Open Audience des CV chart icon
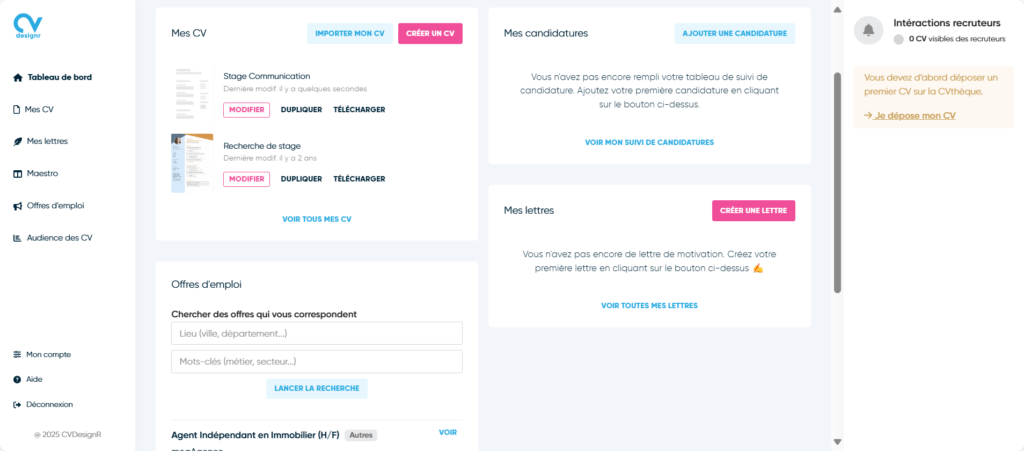Image resolution: width=1024 pixels, height=451 pixels. click(18, 238)
